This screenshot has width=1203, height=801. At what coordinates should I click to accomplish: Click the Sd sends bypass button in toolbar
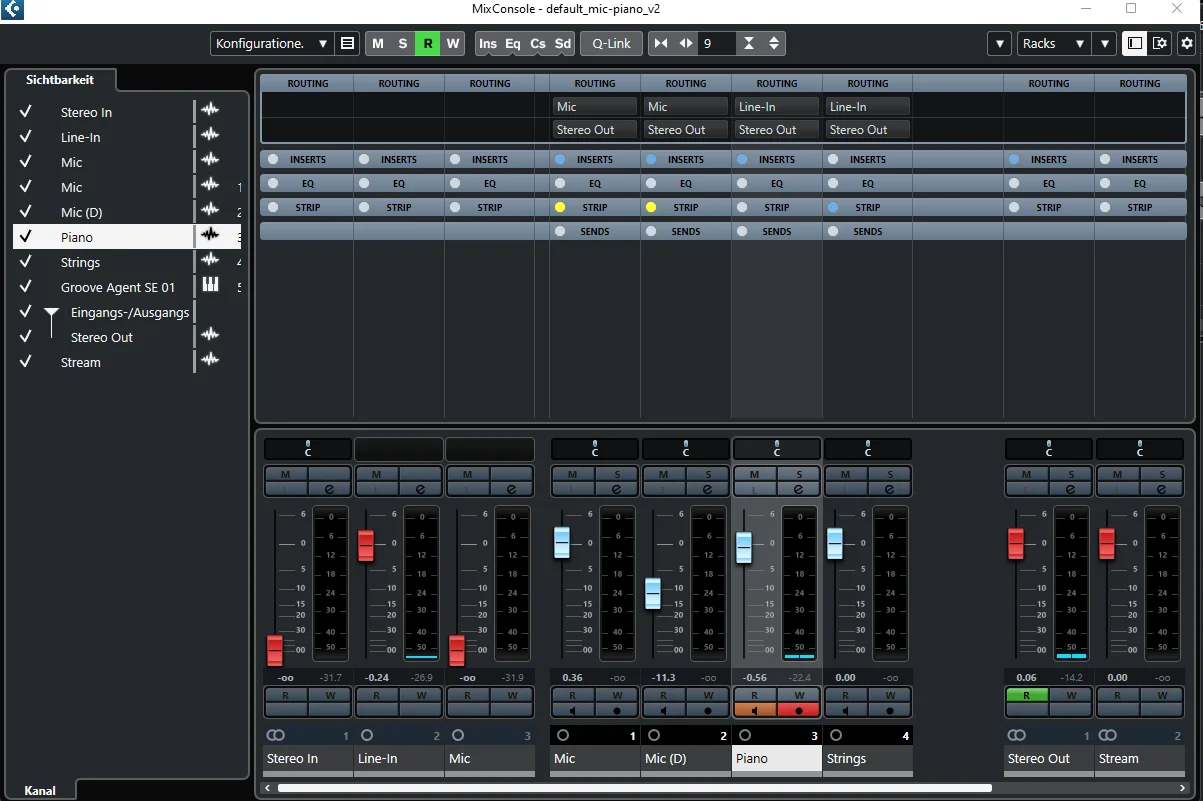563,43
